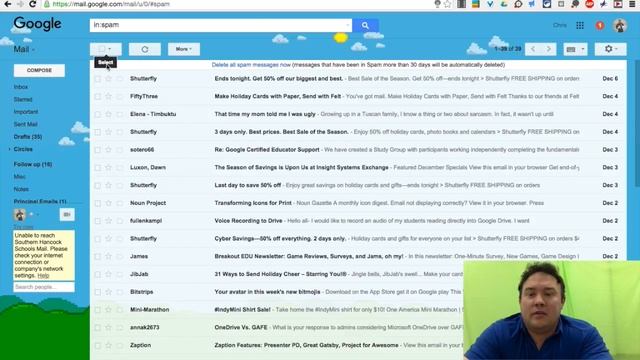
Task: Open the input tools keyboard dropdown
Action: pos(576,49)
